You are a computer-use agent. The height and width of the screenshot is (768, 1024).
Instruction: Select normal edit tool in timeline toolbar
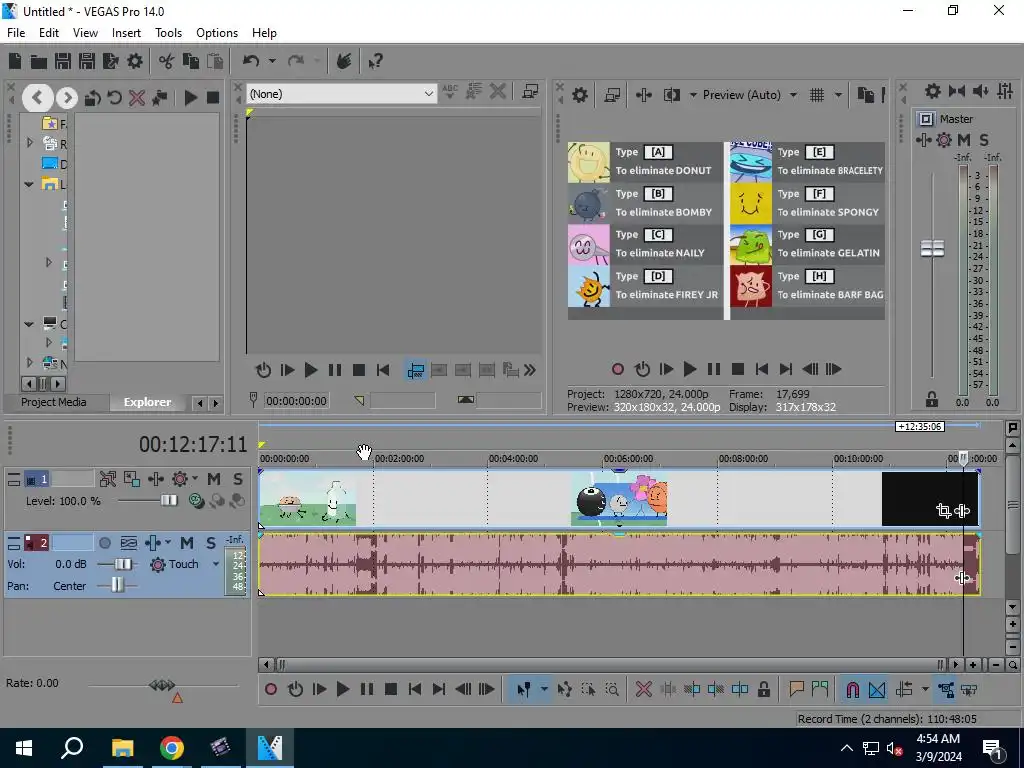(523, 689)
